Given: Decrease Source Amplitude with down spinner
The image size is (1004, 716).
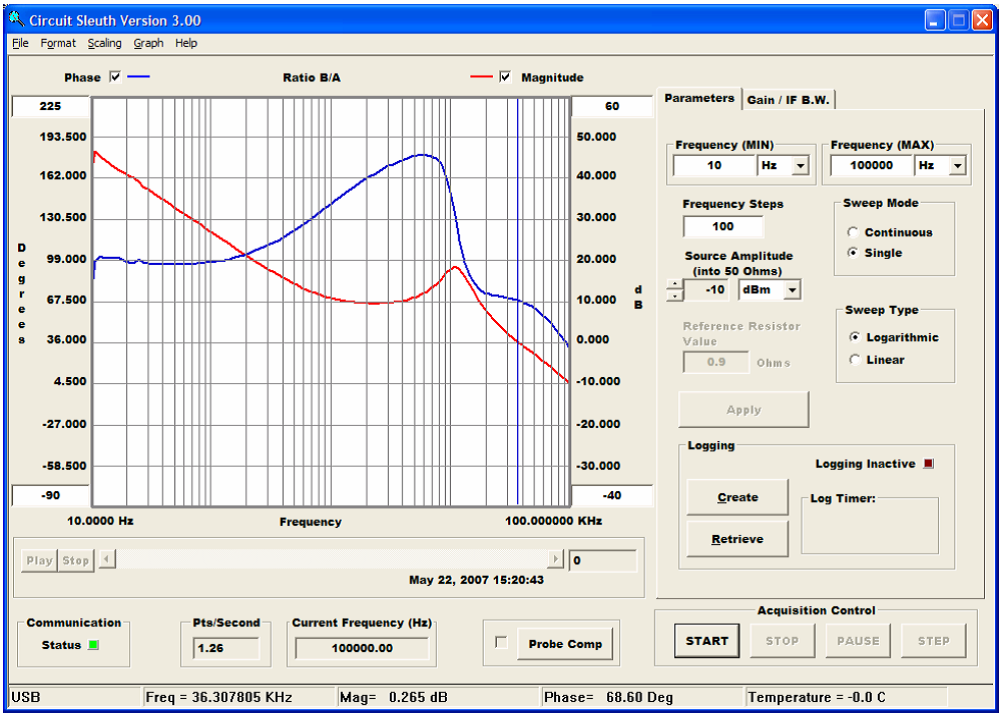Looking at the screenshot, I should tap(675, 295).
